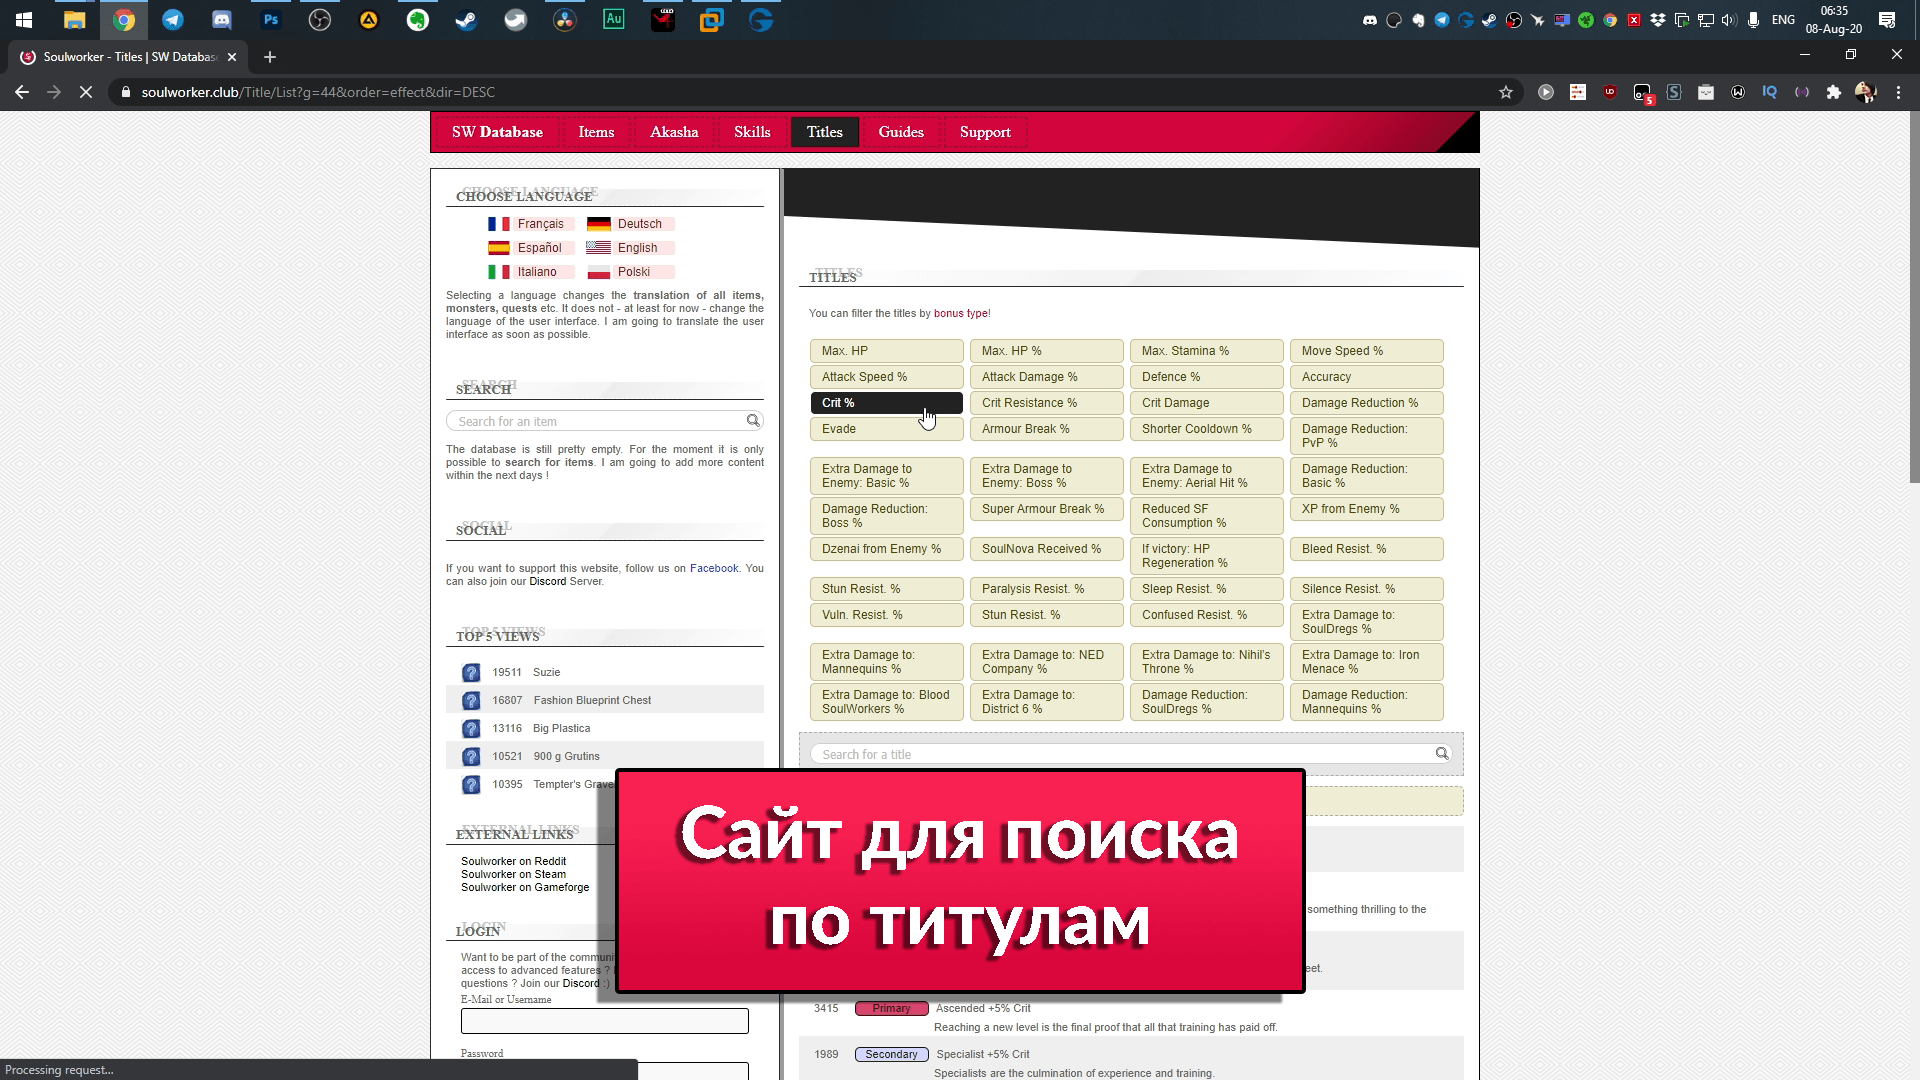Open the Chrome three-dot menu
This screenshot has width=1920, height=1080.
[x=1898, y=92]
